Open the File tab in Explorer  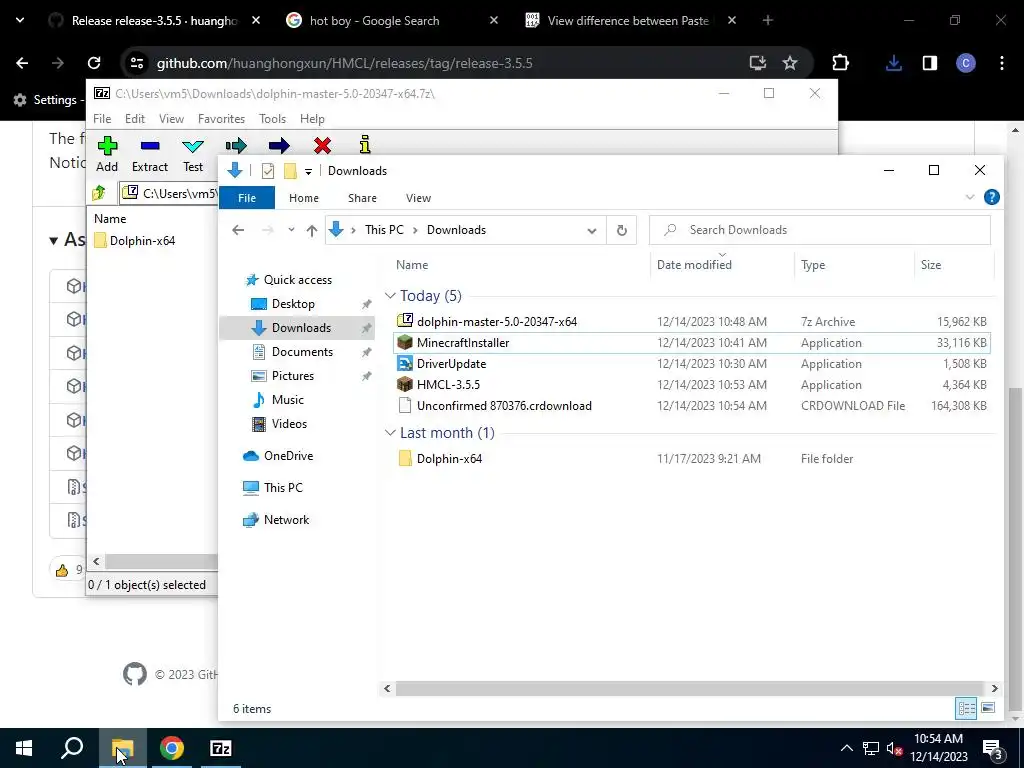247,198
